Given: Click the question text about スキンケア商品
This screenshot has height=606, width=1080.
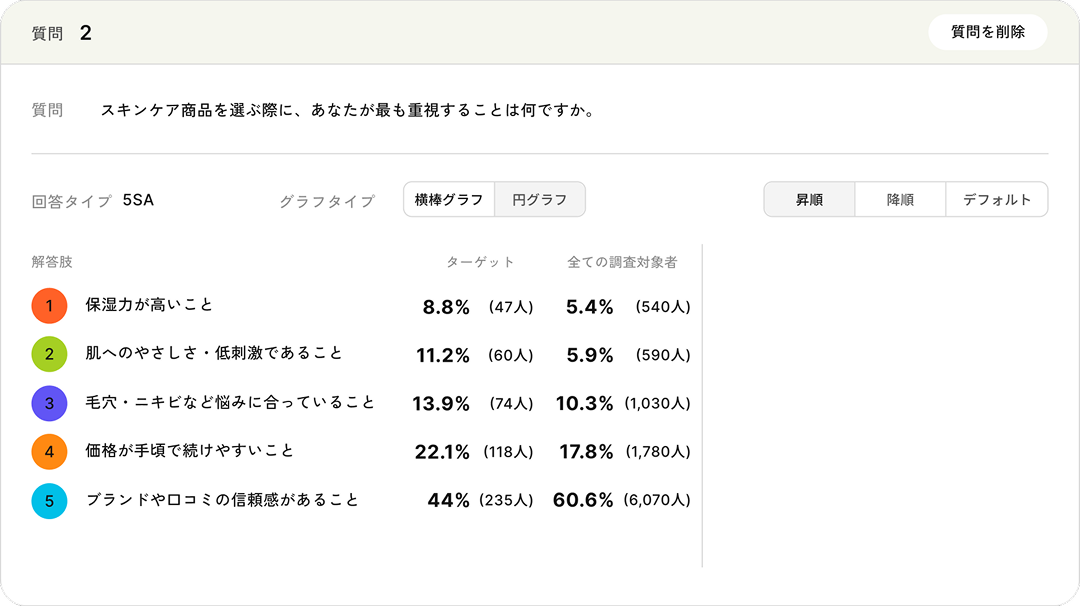Looking at the screenshot, I should pos(349,110).
